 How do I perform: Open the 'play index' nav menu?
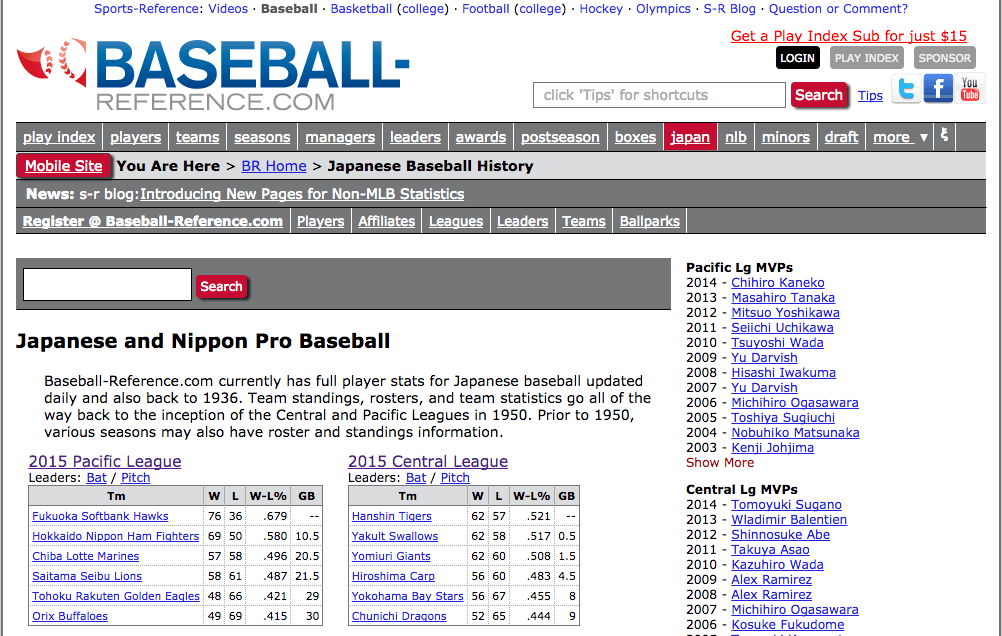click(59, 137)
